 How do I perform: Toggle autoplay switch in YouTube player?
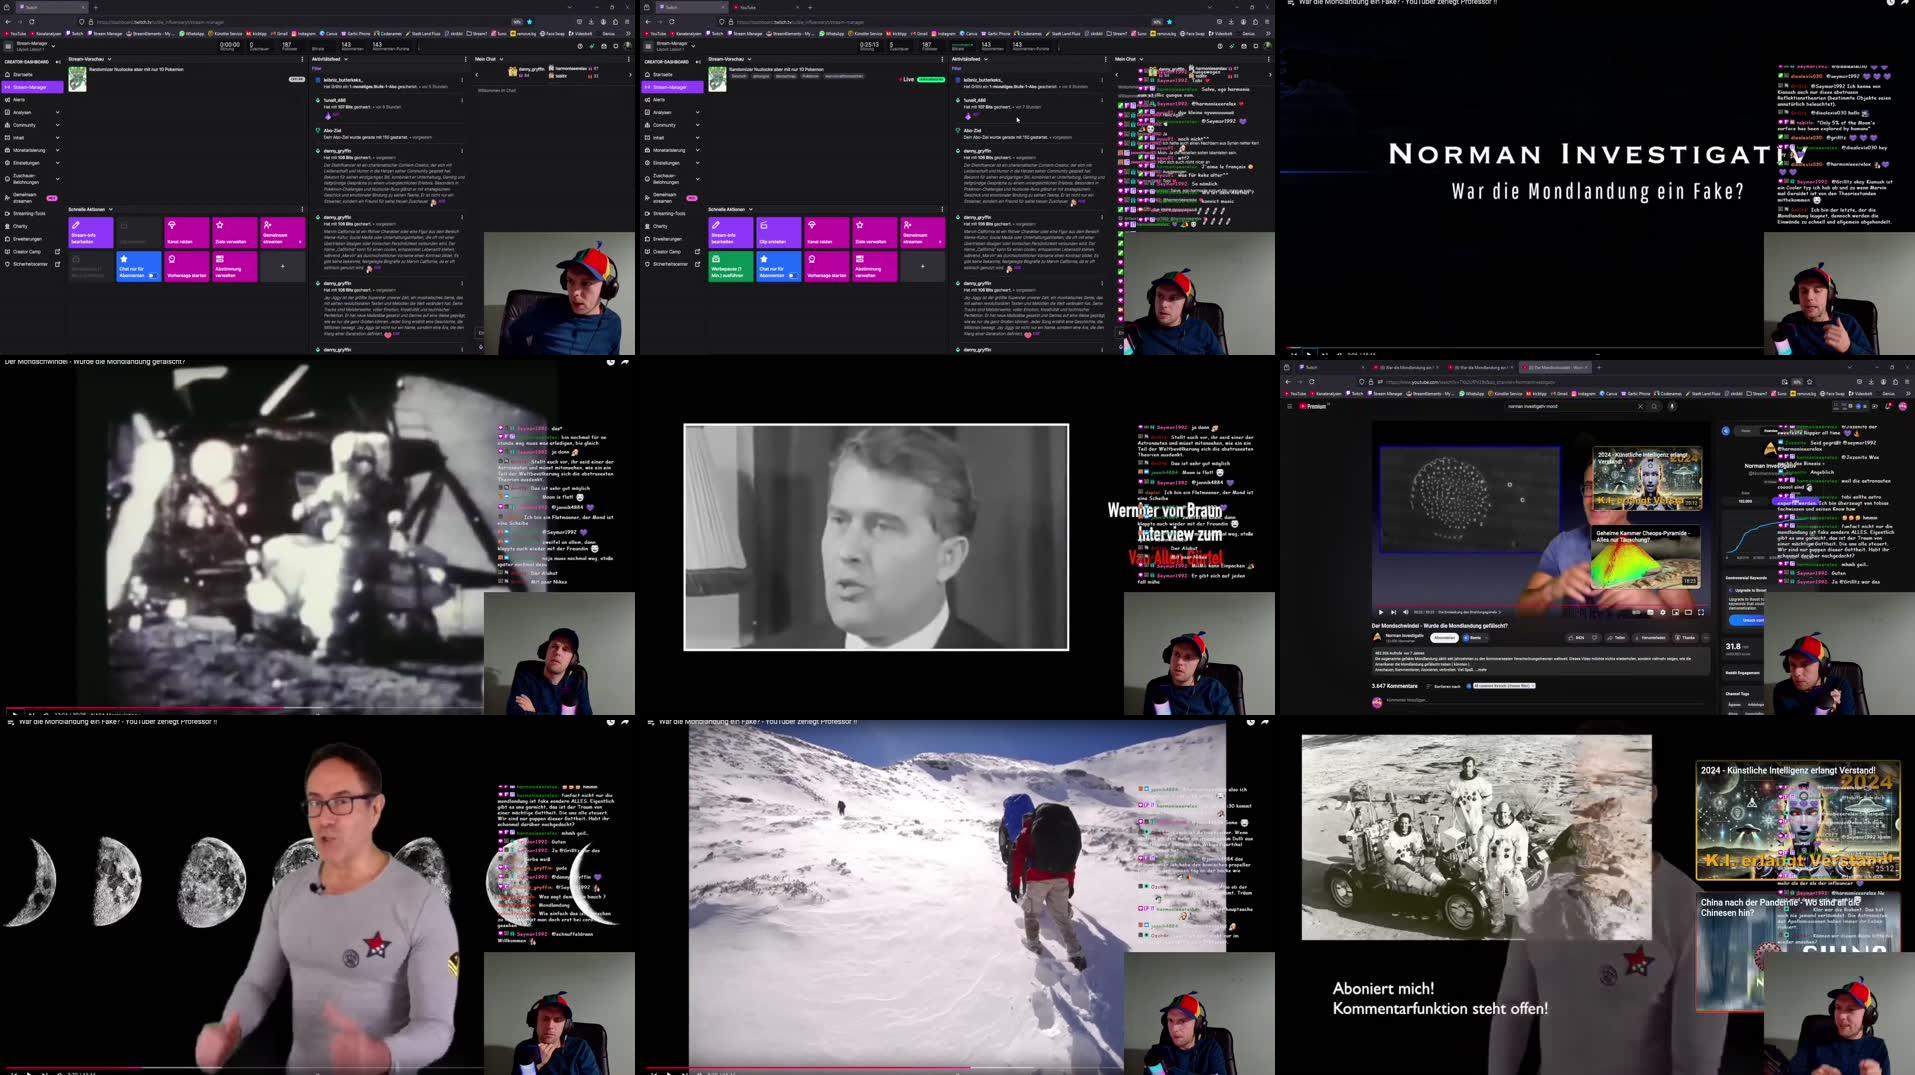point(1637,612)
